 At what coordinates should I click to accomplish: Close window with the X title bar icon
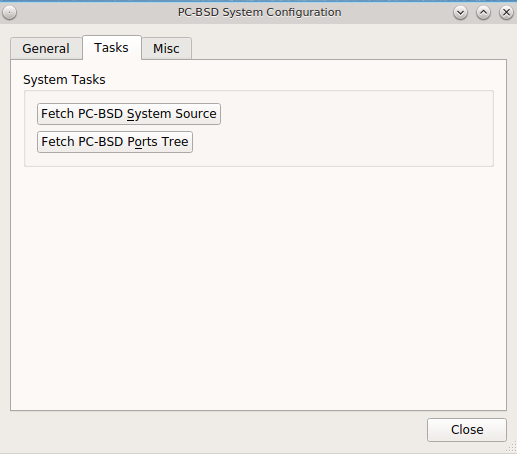pyautogui.click(x=506, y=13)
